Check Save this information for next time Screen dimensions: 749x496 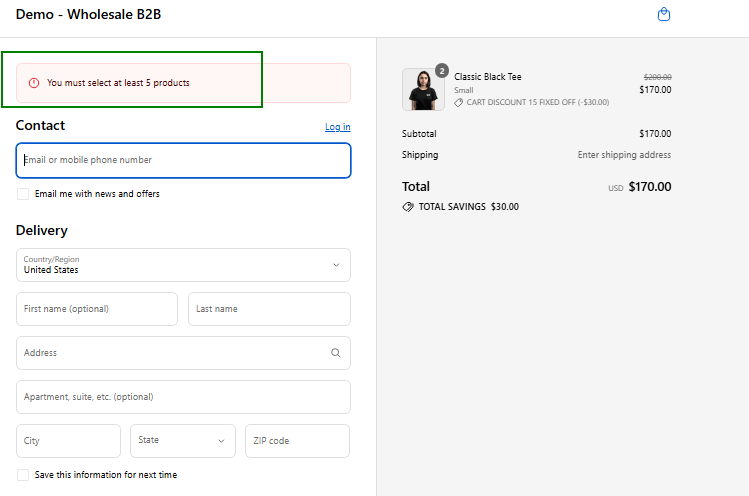coord(23,475)
